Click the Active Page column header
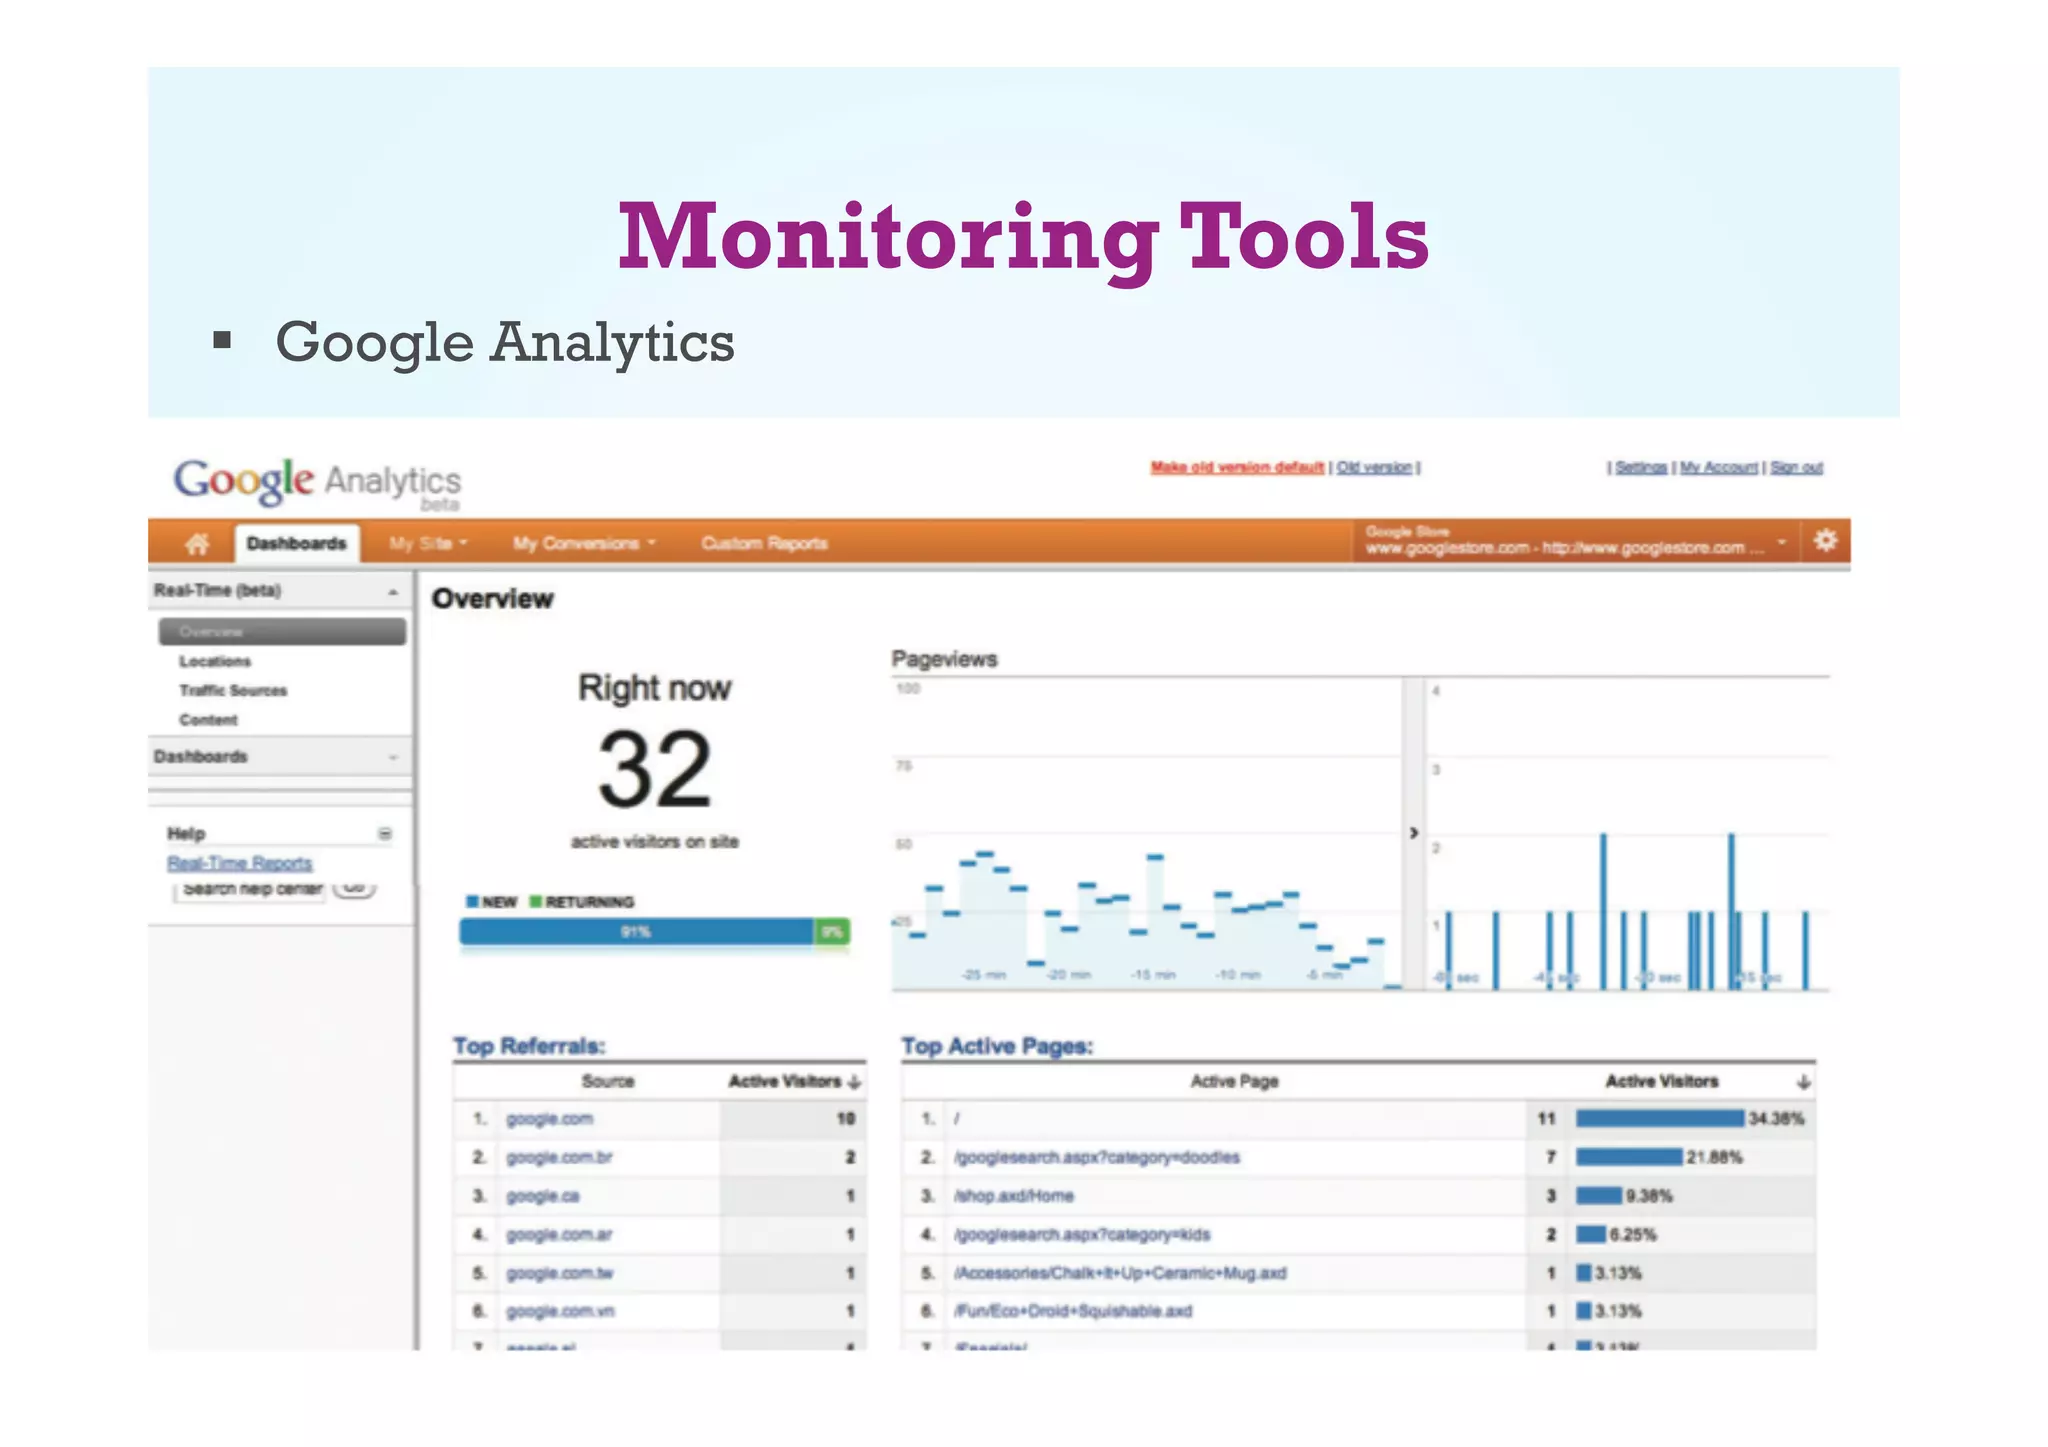The image size is (2048, 1447). 1234,1081
